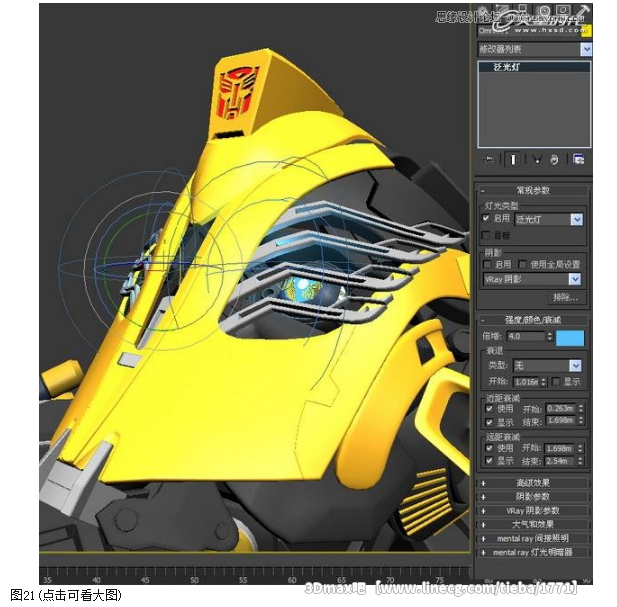Viewport: 617px width, 607px height.
Task: Open the Hierarchy panel tab
Action: [523, 10]
